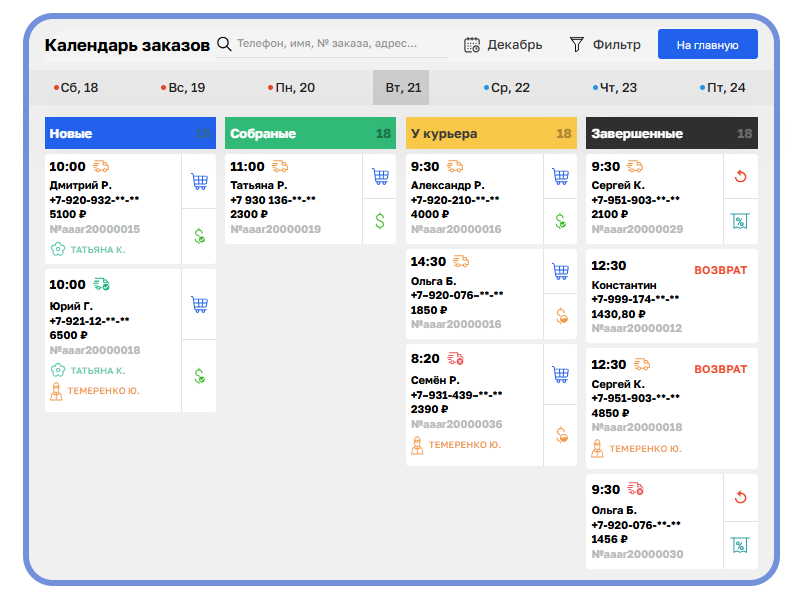Click the refund arrow icon in Сергей К. 9:30 order
The width and height of the screenshot is (797, 610).
point(740,177)
